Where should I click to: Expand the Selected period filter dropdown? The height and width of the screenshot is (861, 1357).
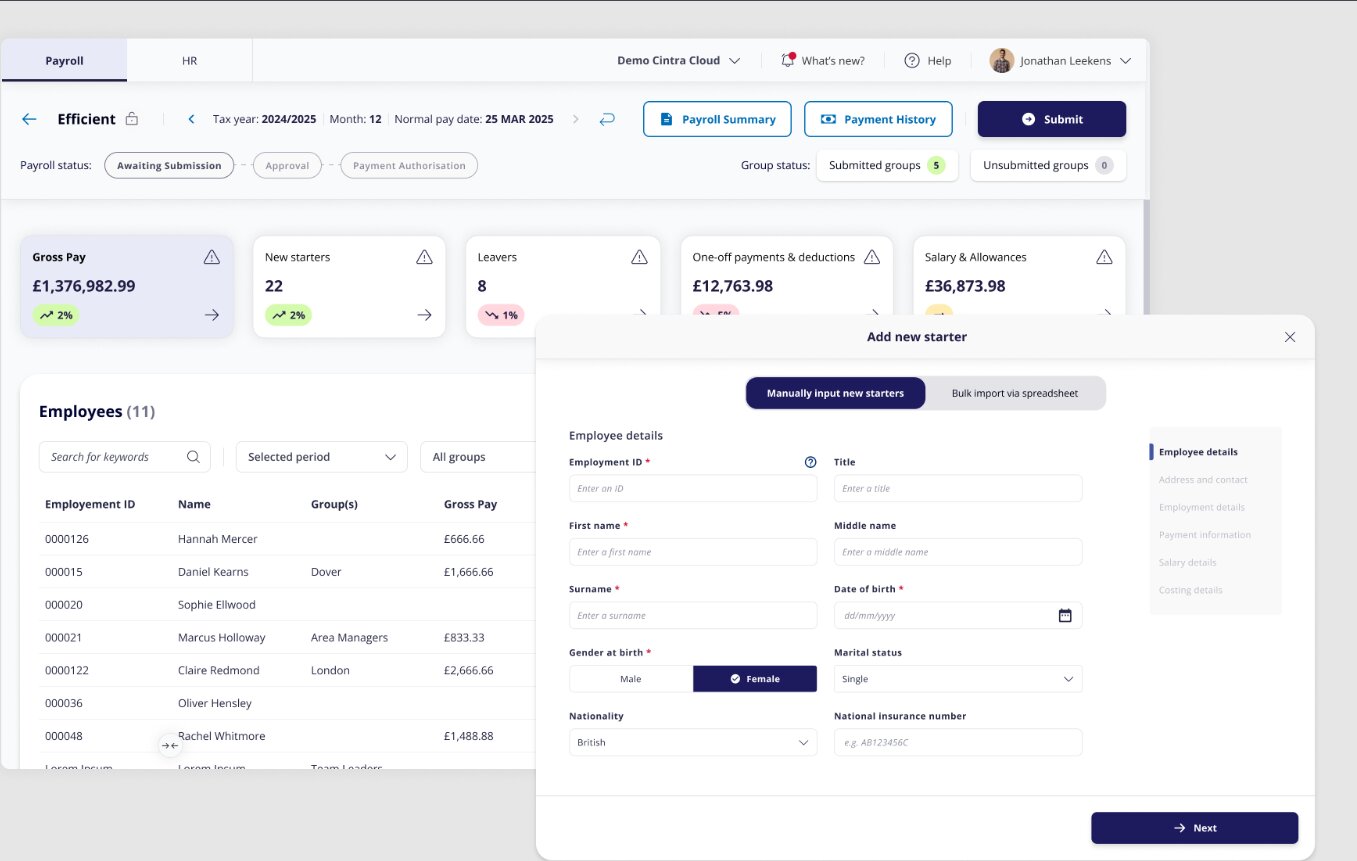click(x=321, y=457)
